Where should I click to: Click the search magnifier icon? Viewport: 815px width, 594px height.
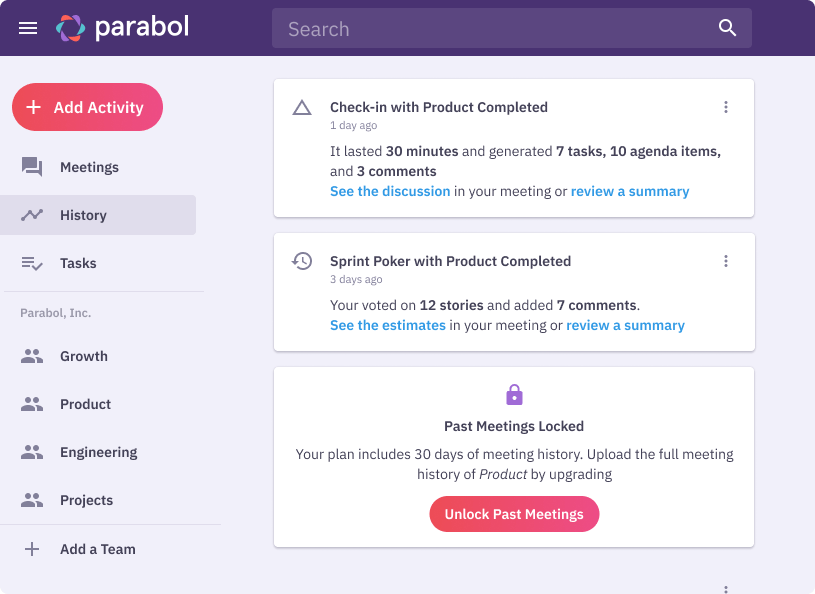pos(727,28)
